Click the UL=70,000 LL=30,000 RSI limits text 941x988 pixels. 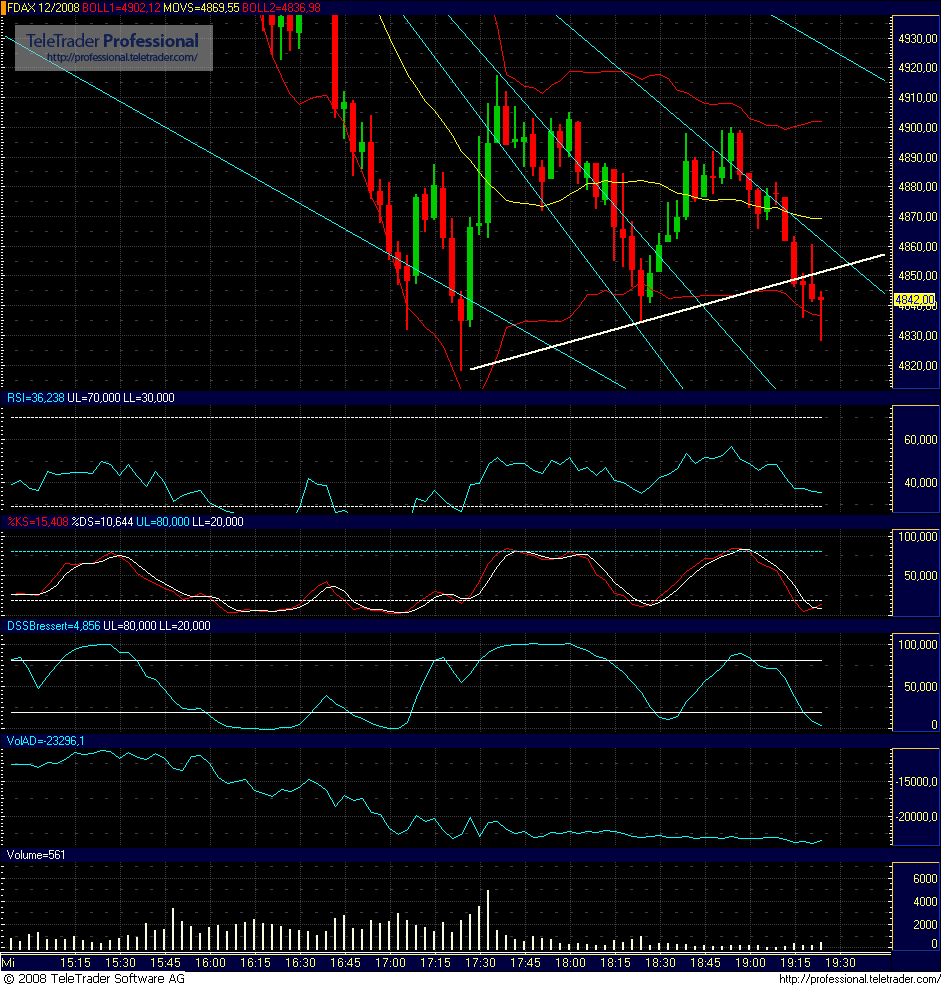pos(121,398)
